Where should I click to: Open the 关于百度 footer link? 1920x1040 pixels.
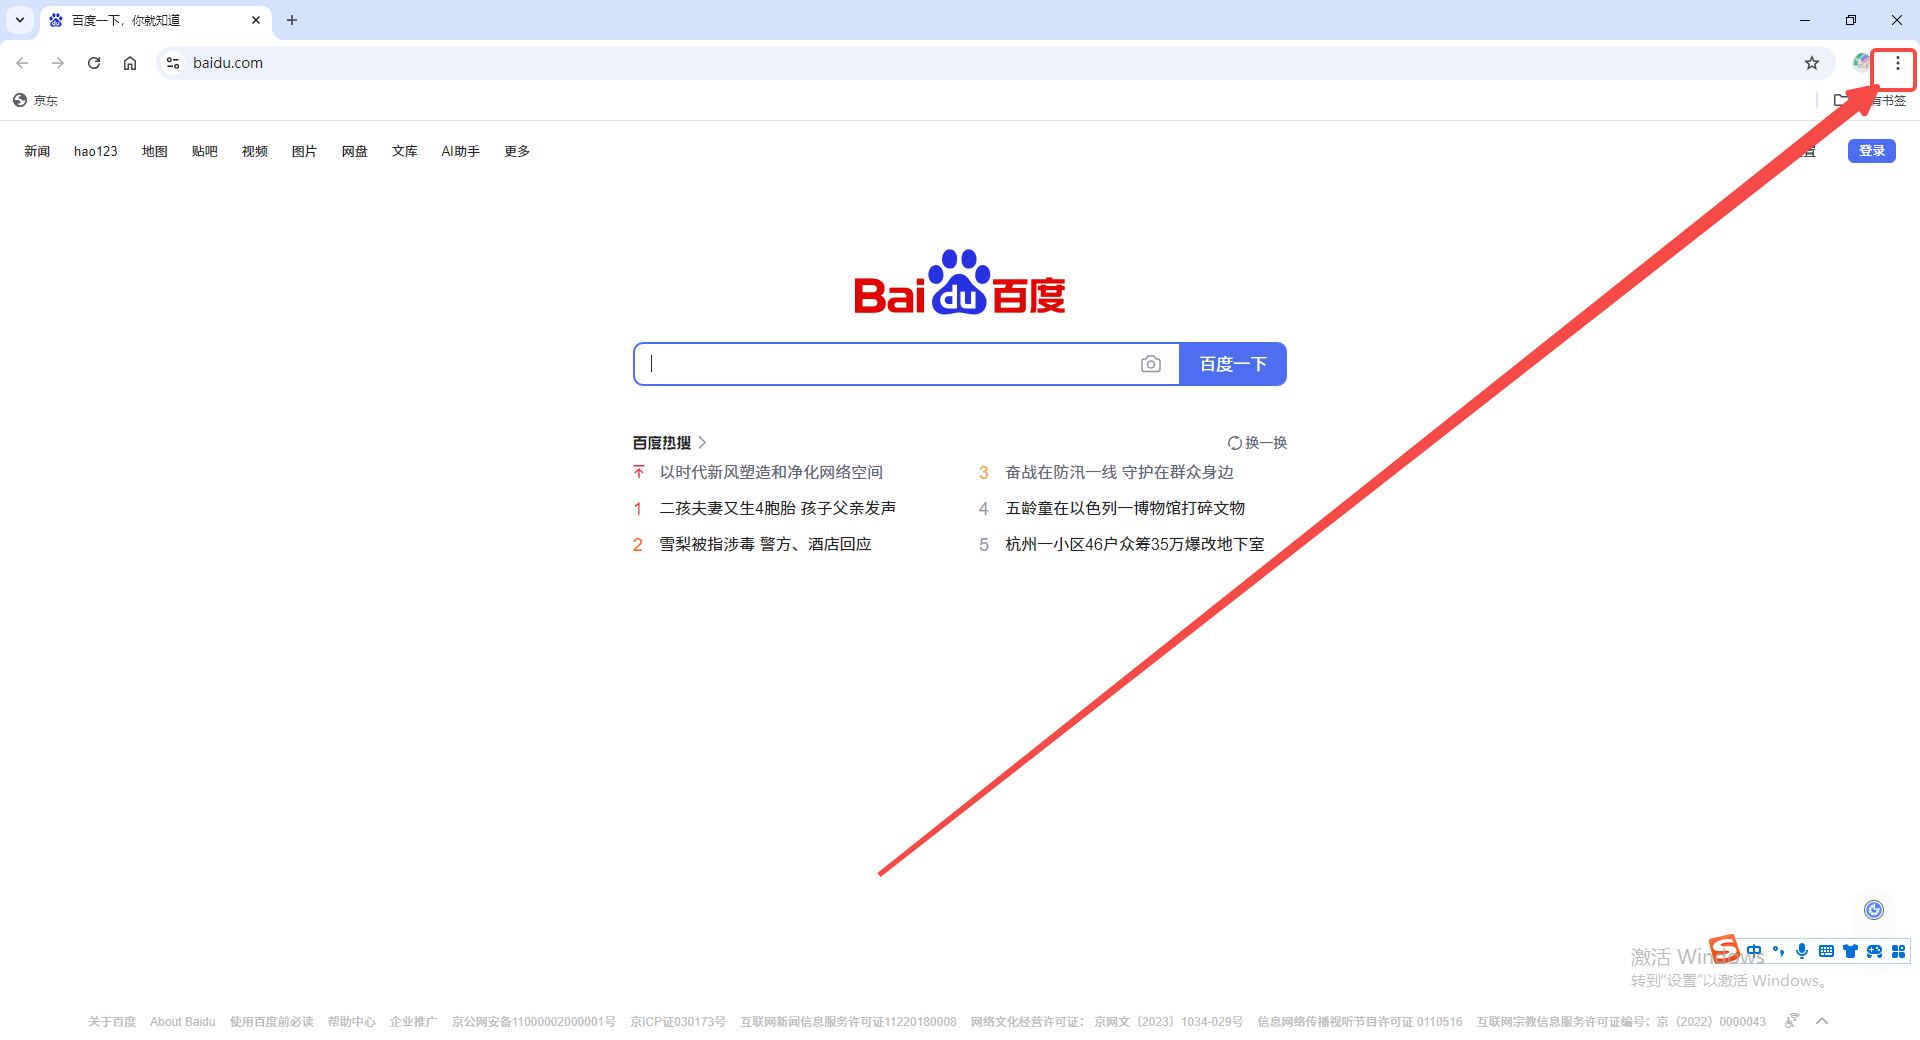(112, 1022)
